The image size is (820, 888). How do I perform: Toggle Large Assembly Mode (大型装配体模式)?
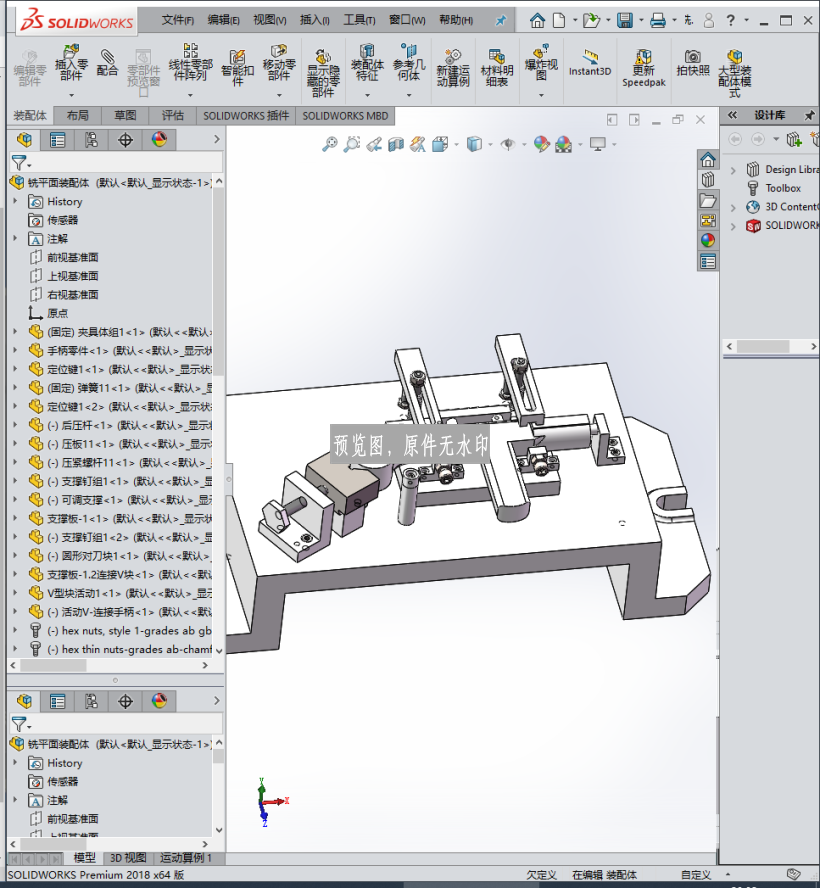[734, 73]
